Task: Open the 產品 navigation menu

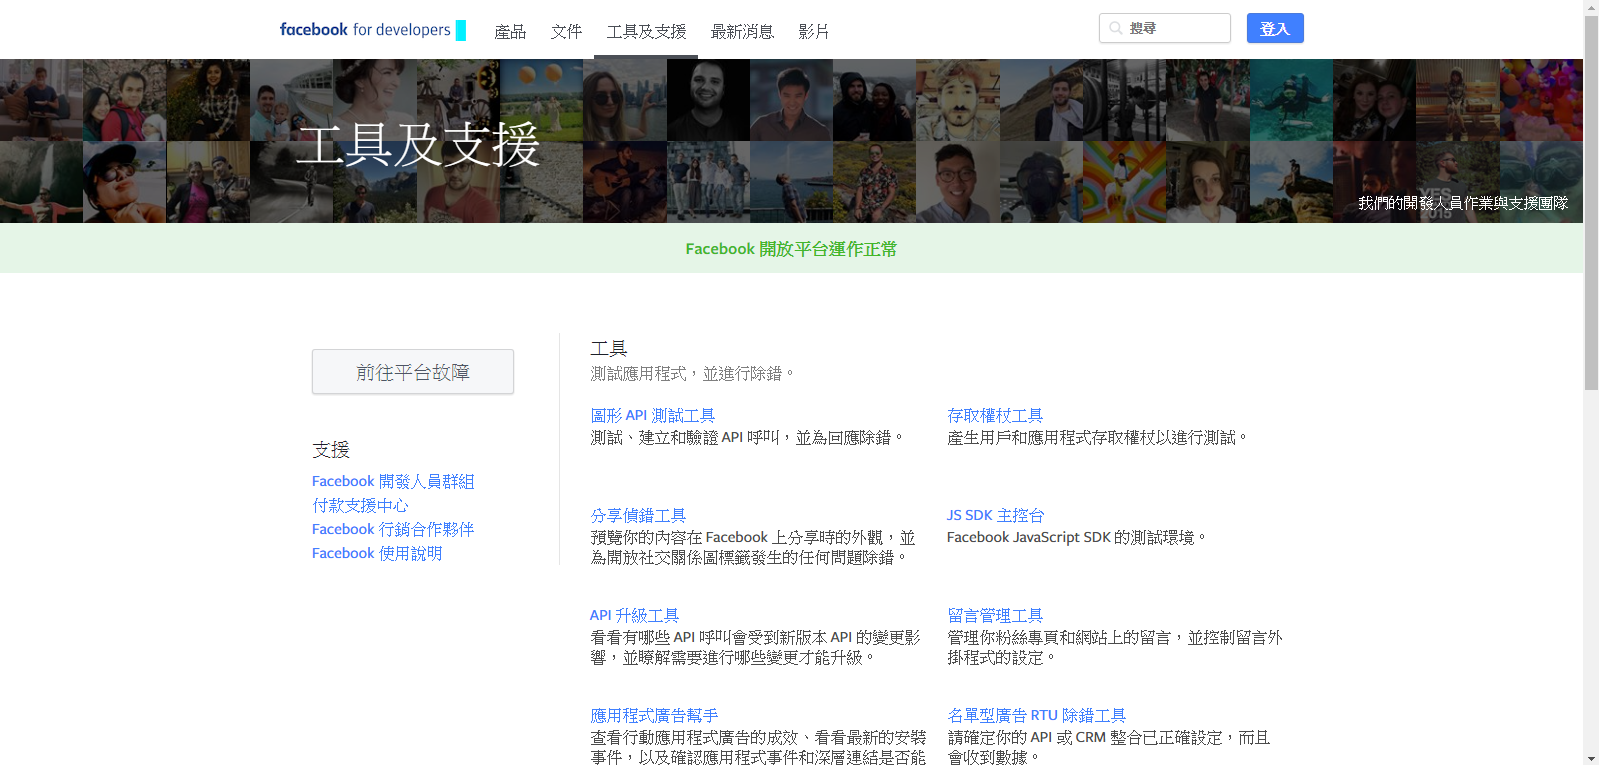Action: (510, 32)
